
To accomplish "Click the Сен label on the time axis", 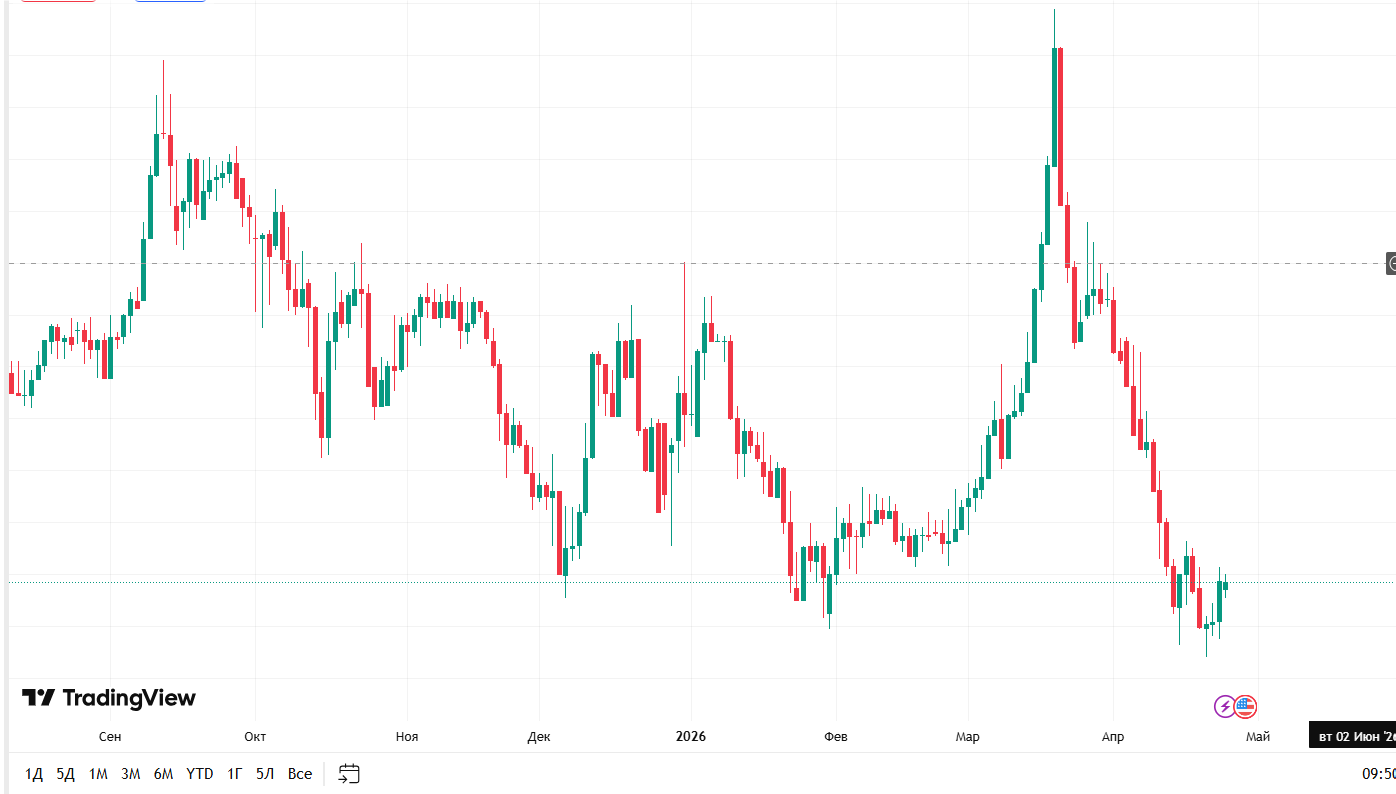I will pyautogui.click(x=110, y=737).
